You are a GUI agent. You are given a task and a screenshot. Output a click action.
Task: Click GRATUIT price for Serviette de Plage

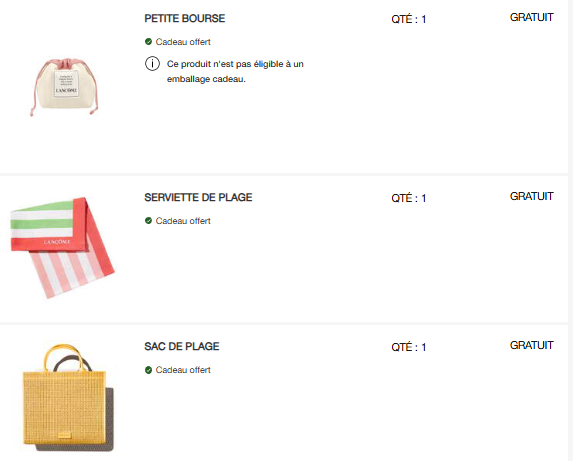[x=531, y=196]
